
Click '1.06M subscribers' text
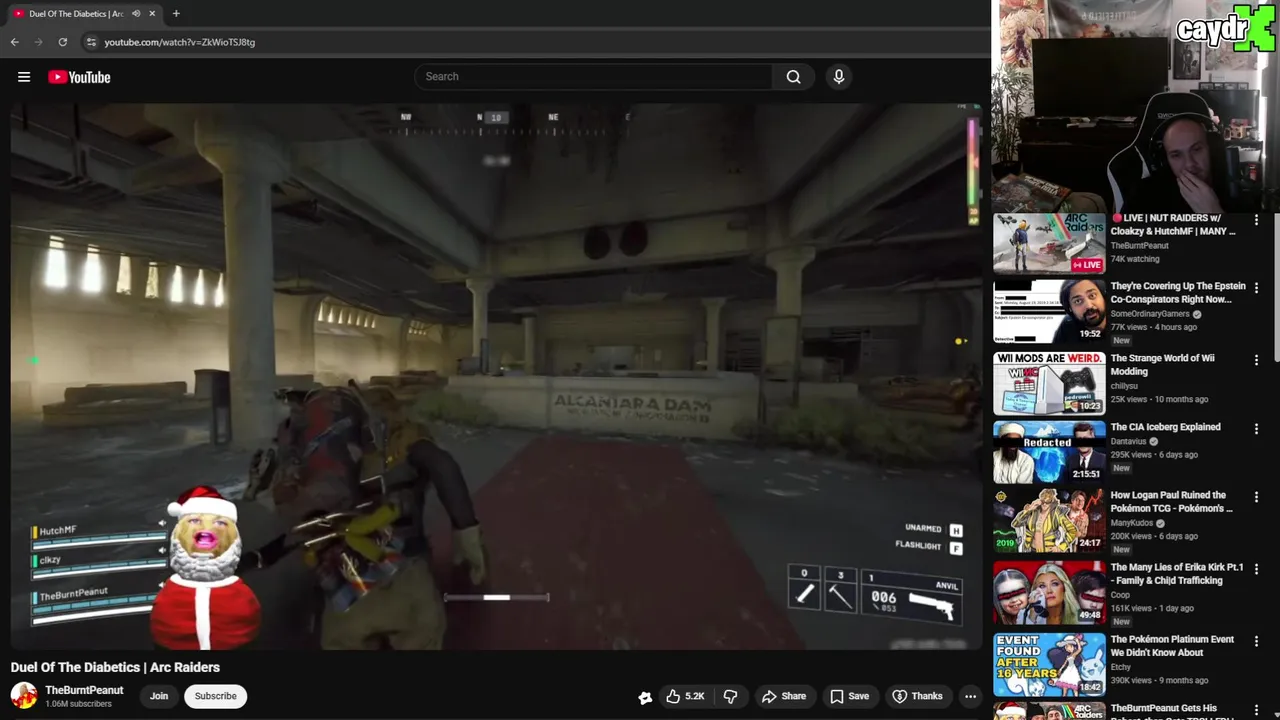coord(78,704)
